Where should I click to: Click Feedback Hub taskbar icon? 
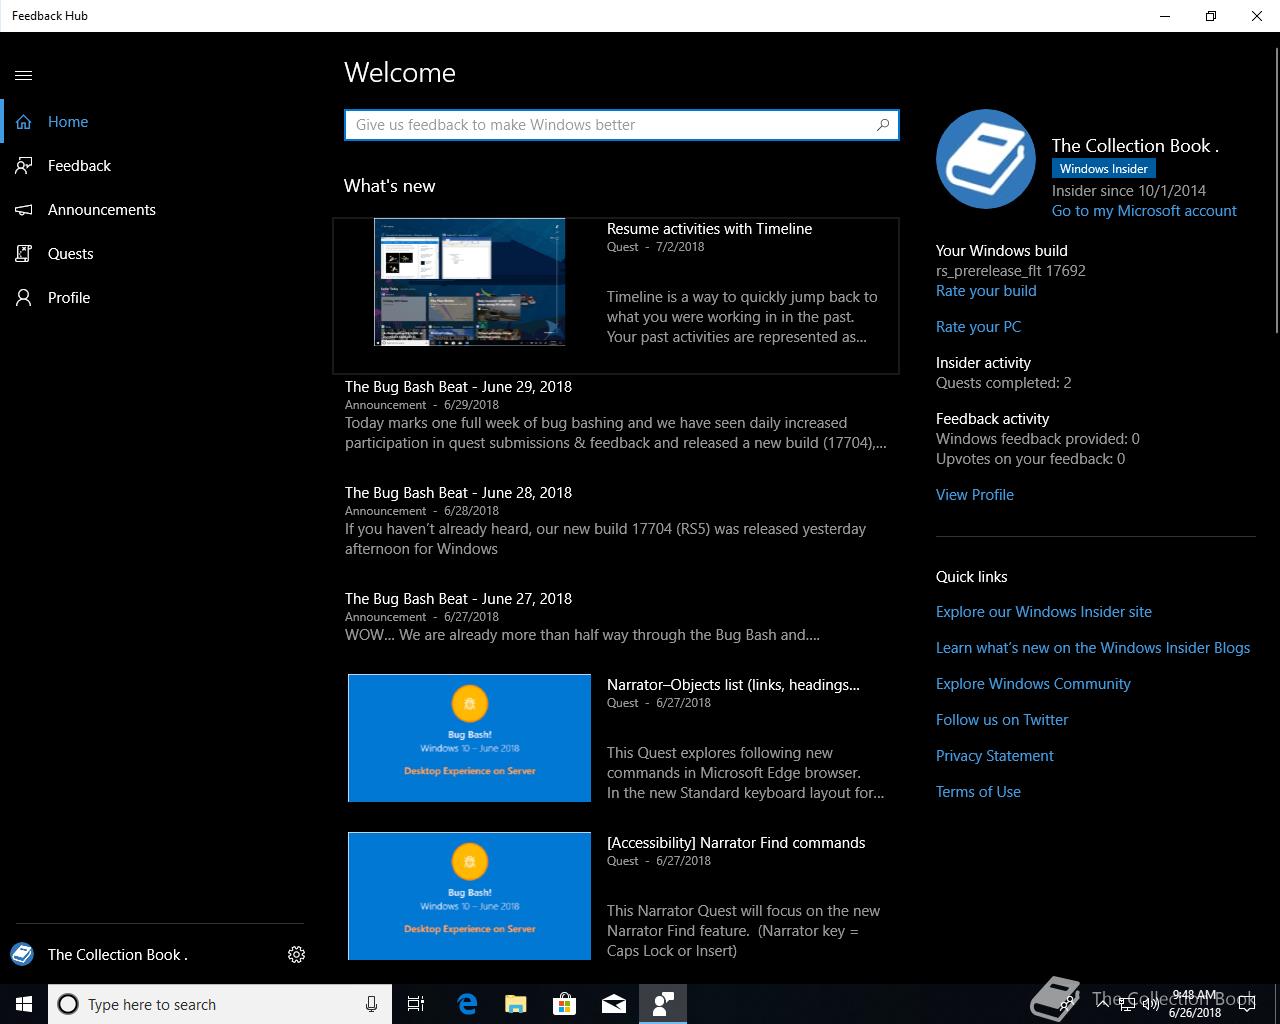coord(663,1004)
